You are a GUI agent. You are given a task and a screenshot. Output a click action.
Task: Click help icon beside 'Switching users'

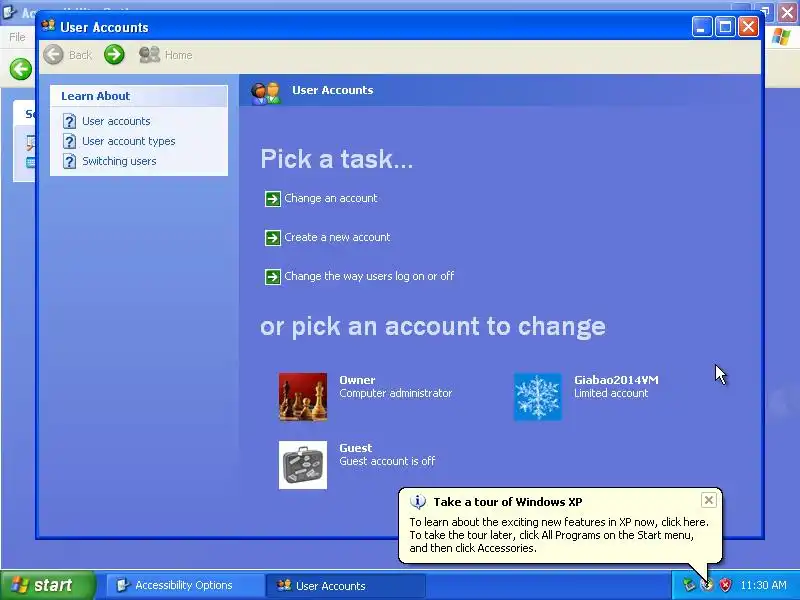[69, 161]
